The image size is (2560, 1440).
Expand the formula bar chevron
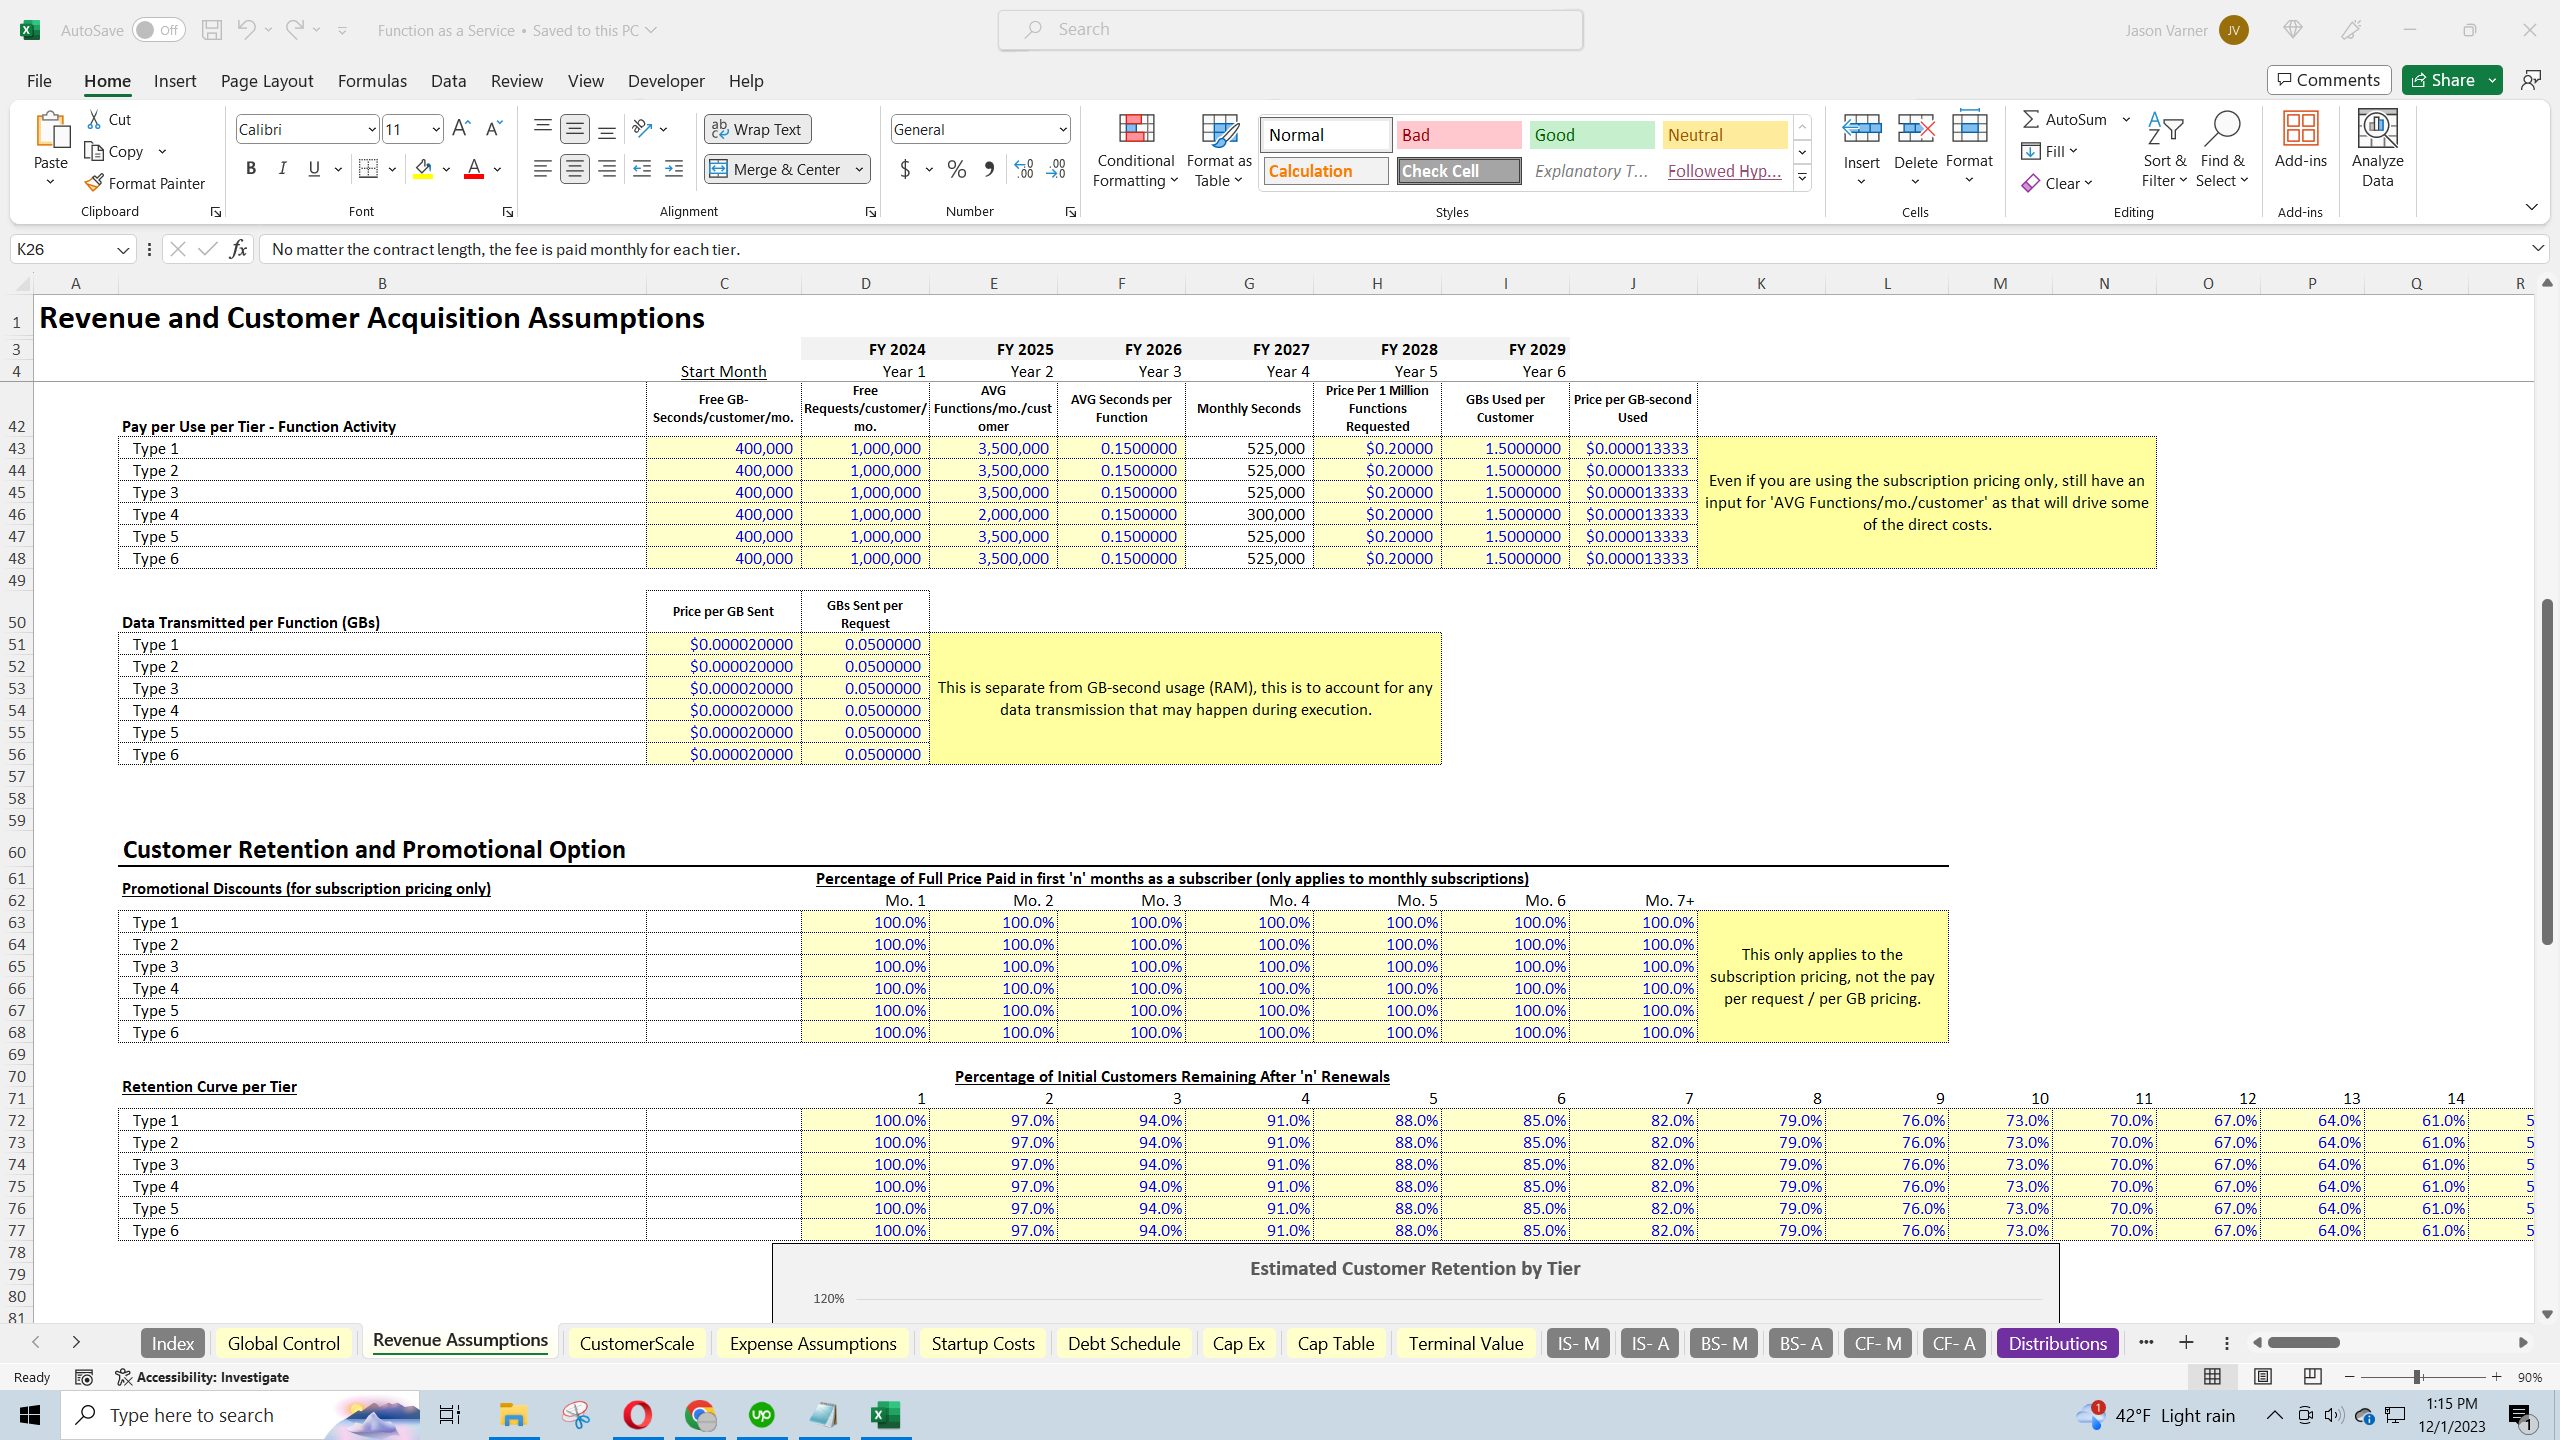click(2537, 248)
